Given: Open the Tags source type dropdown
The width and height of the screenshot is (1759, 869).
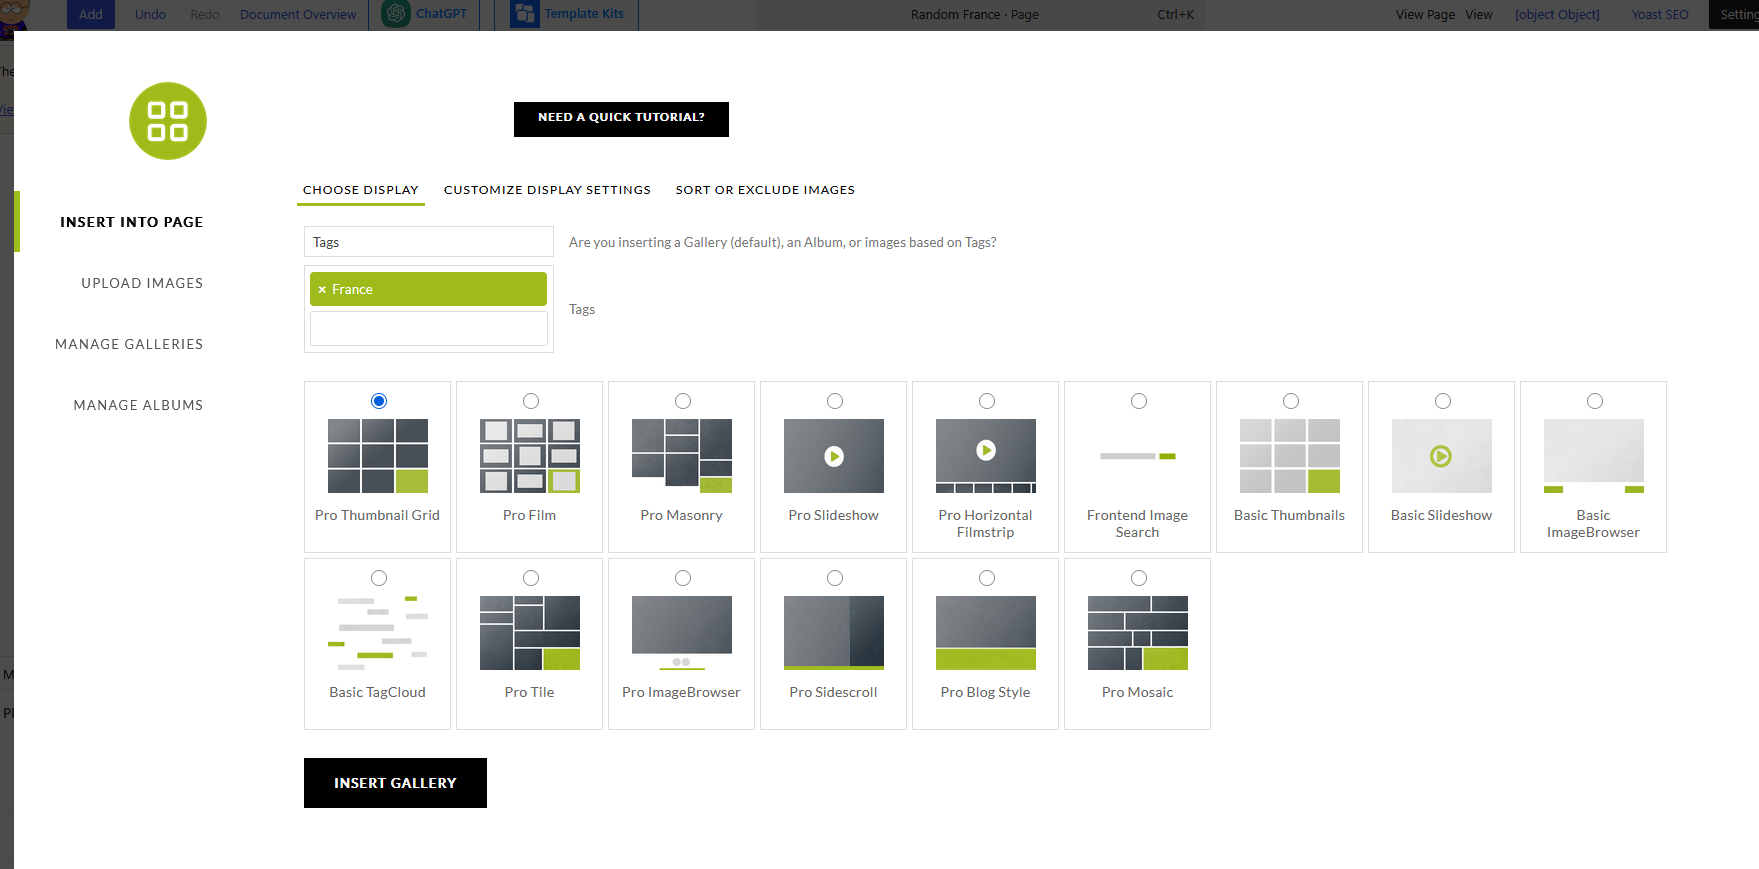Looking at the screenshot, I should tap(429, 242).
